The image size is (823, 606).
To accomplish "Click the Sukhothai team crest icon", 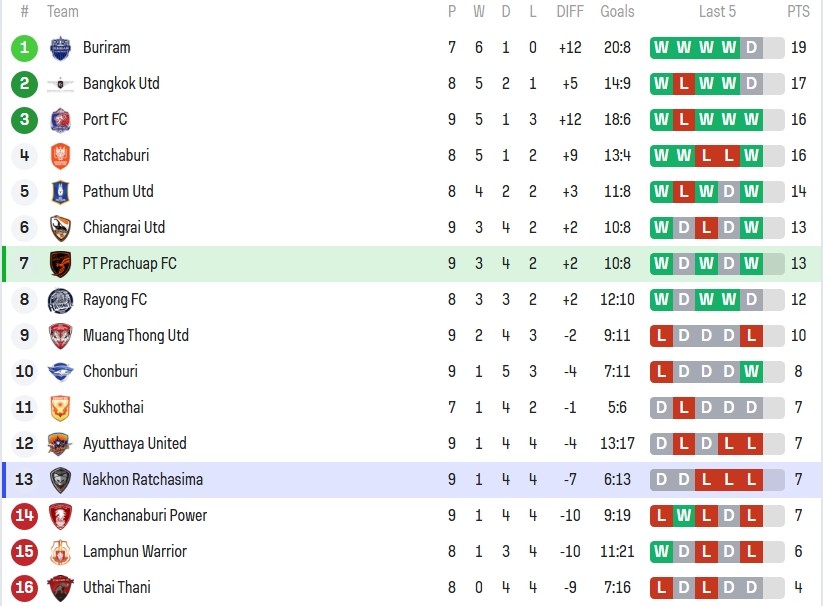I will [x=60, y=408].
